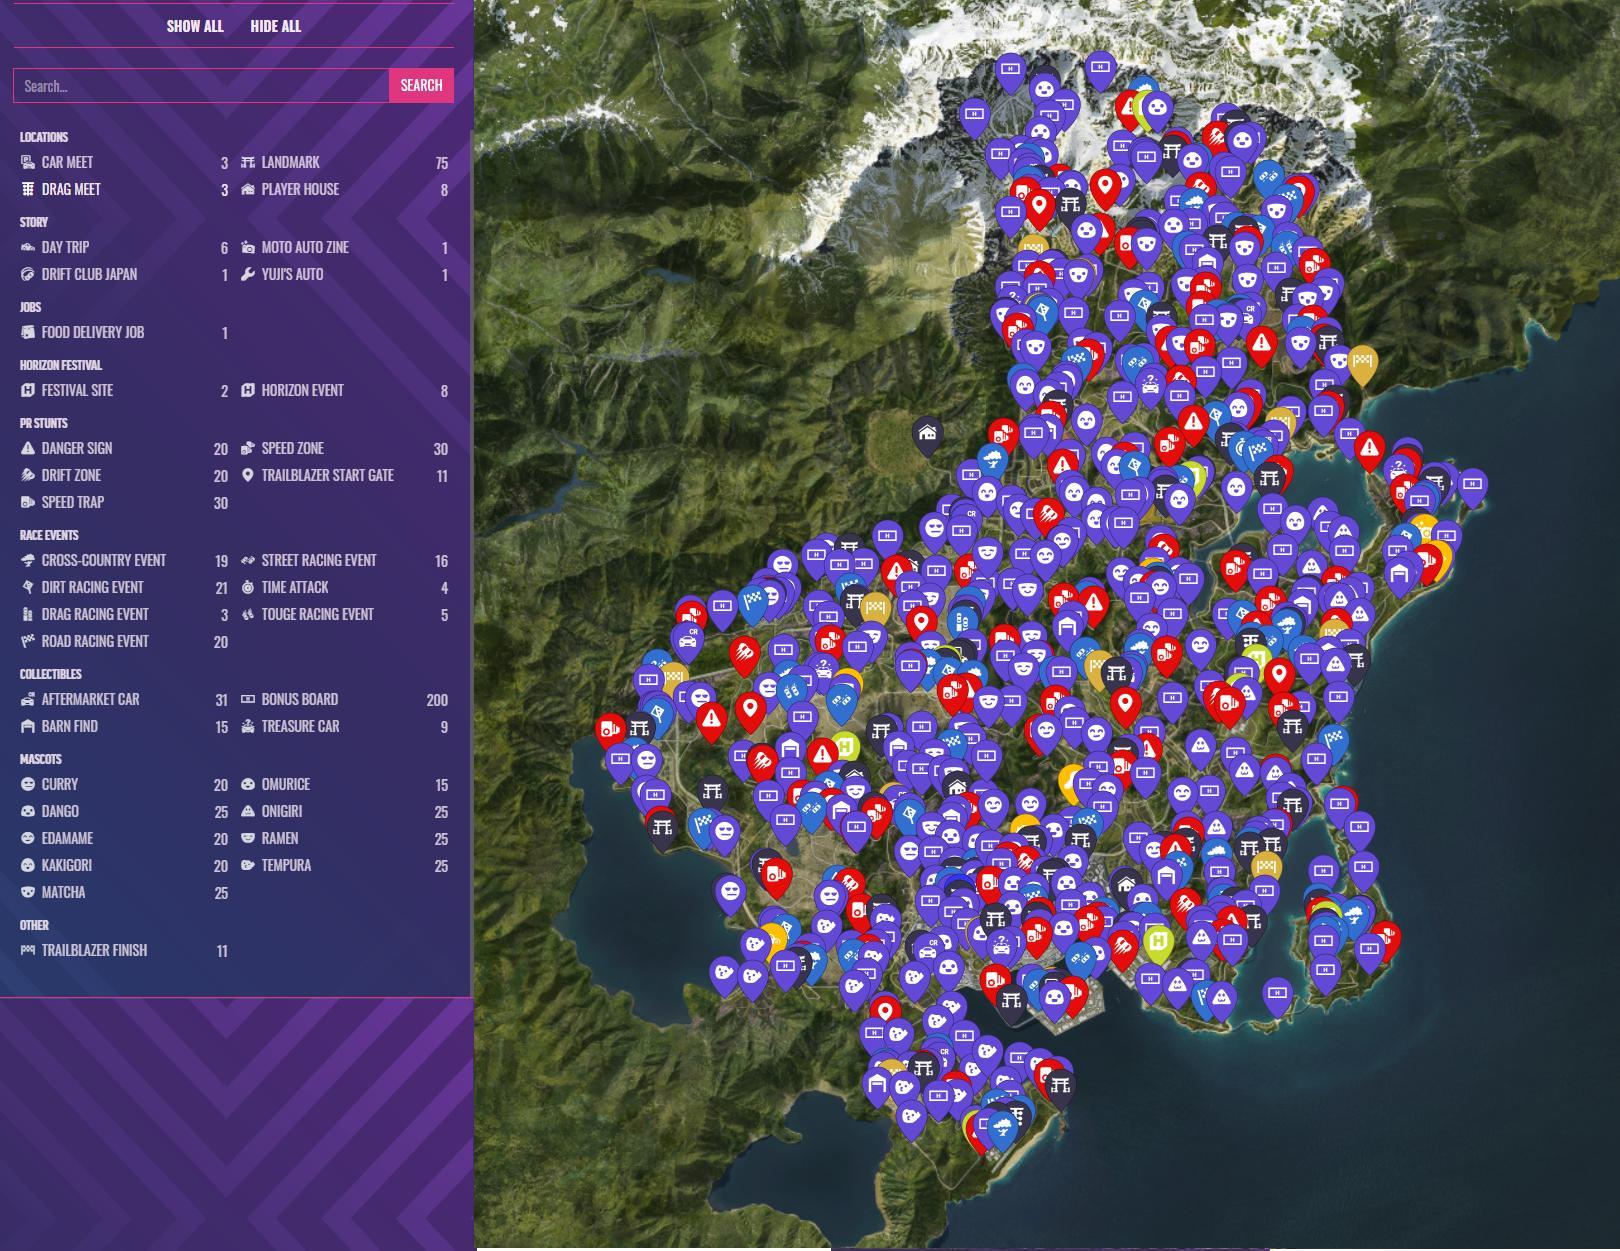Screen dimensions: 1620x1251
Task: Toggle Day Trip story markers
Action: [124, 247]
